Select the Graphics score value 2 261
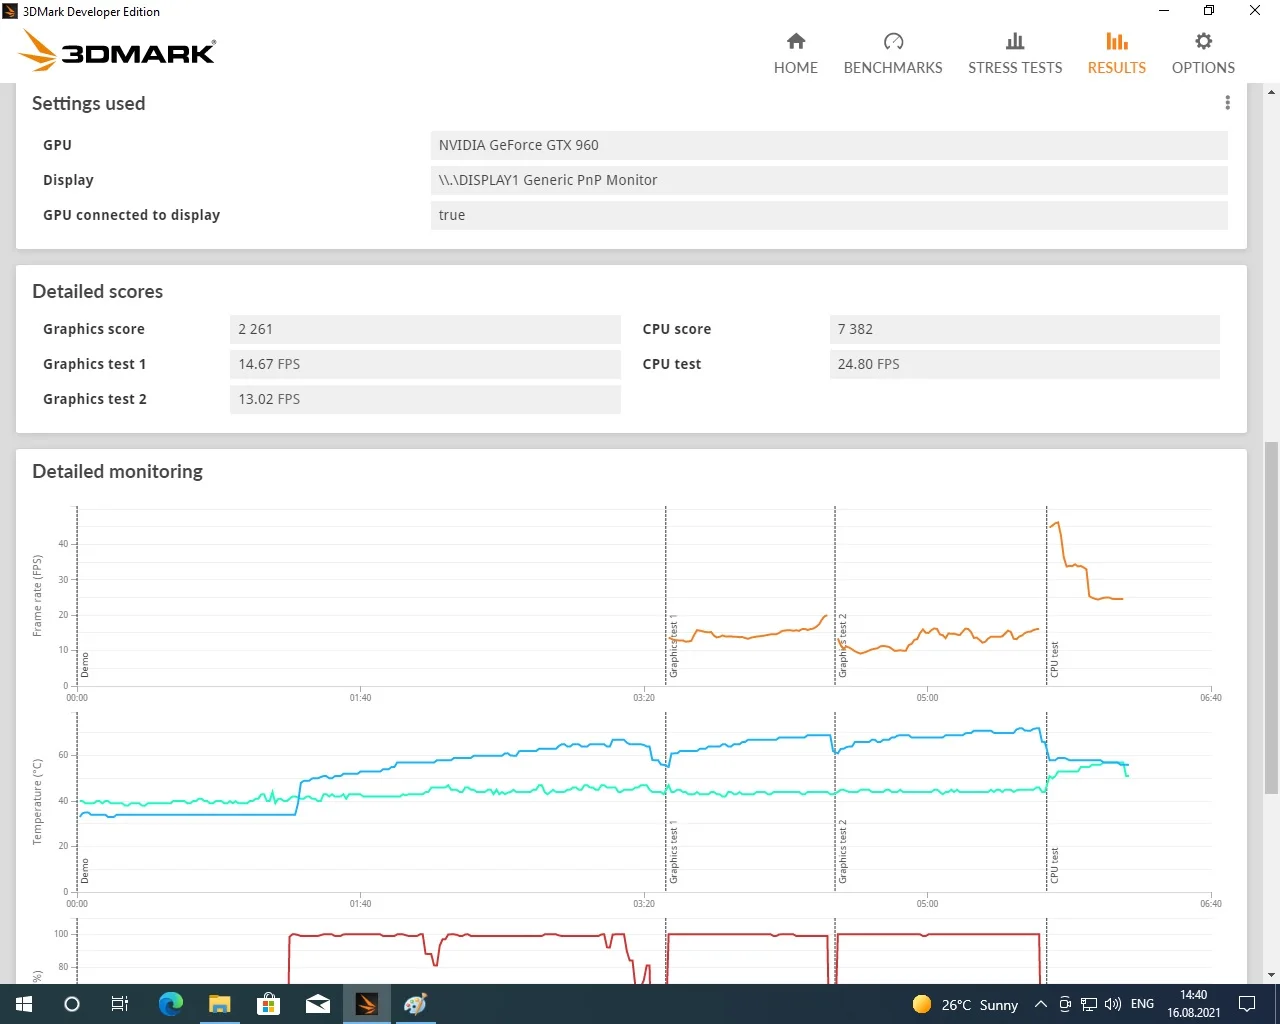Image resolution: width=1280 pixels, height=1024 pixels. point(425,329)
